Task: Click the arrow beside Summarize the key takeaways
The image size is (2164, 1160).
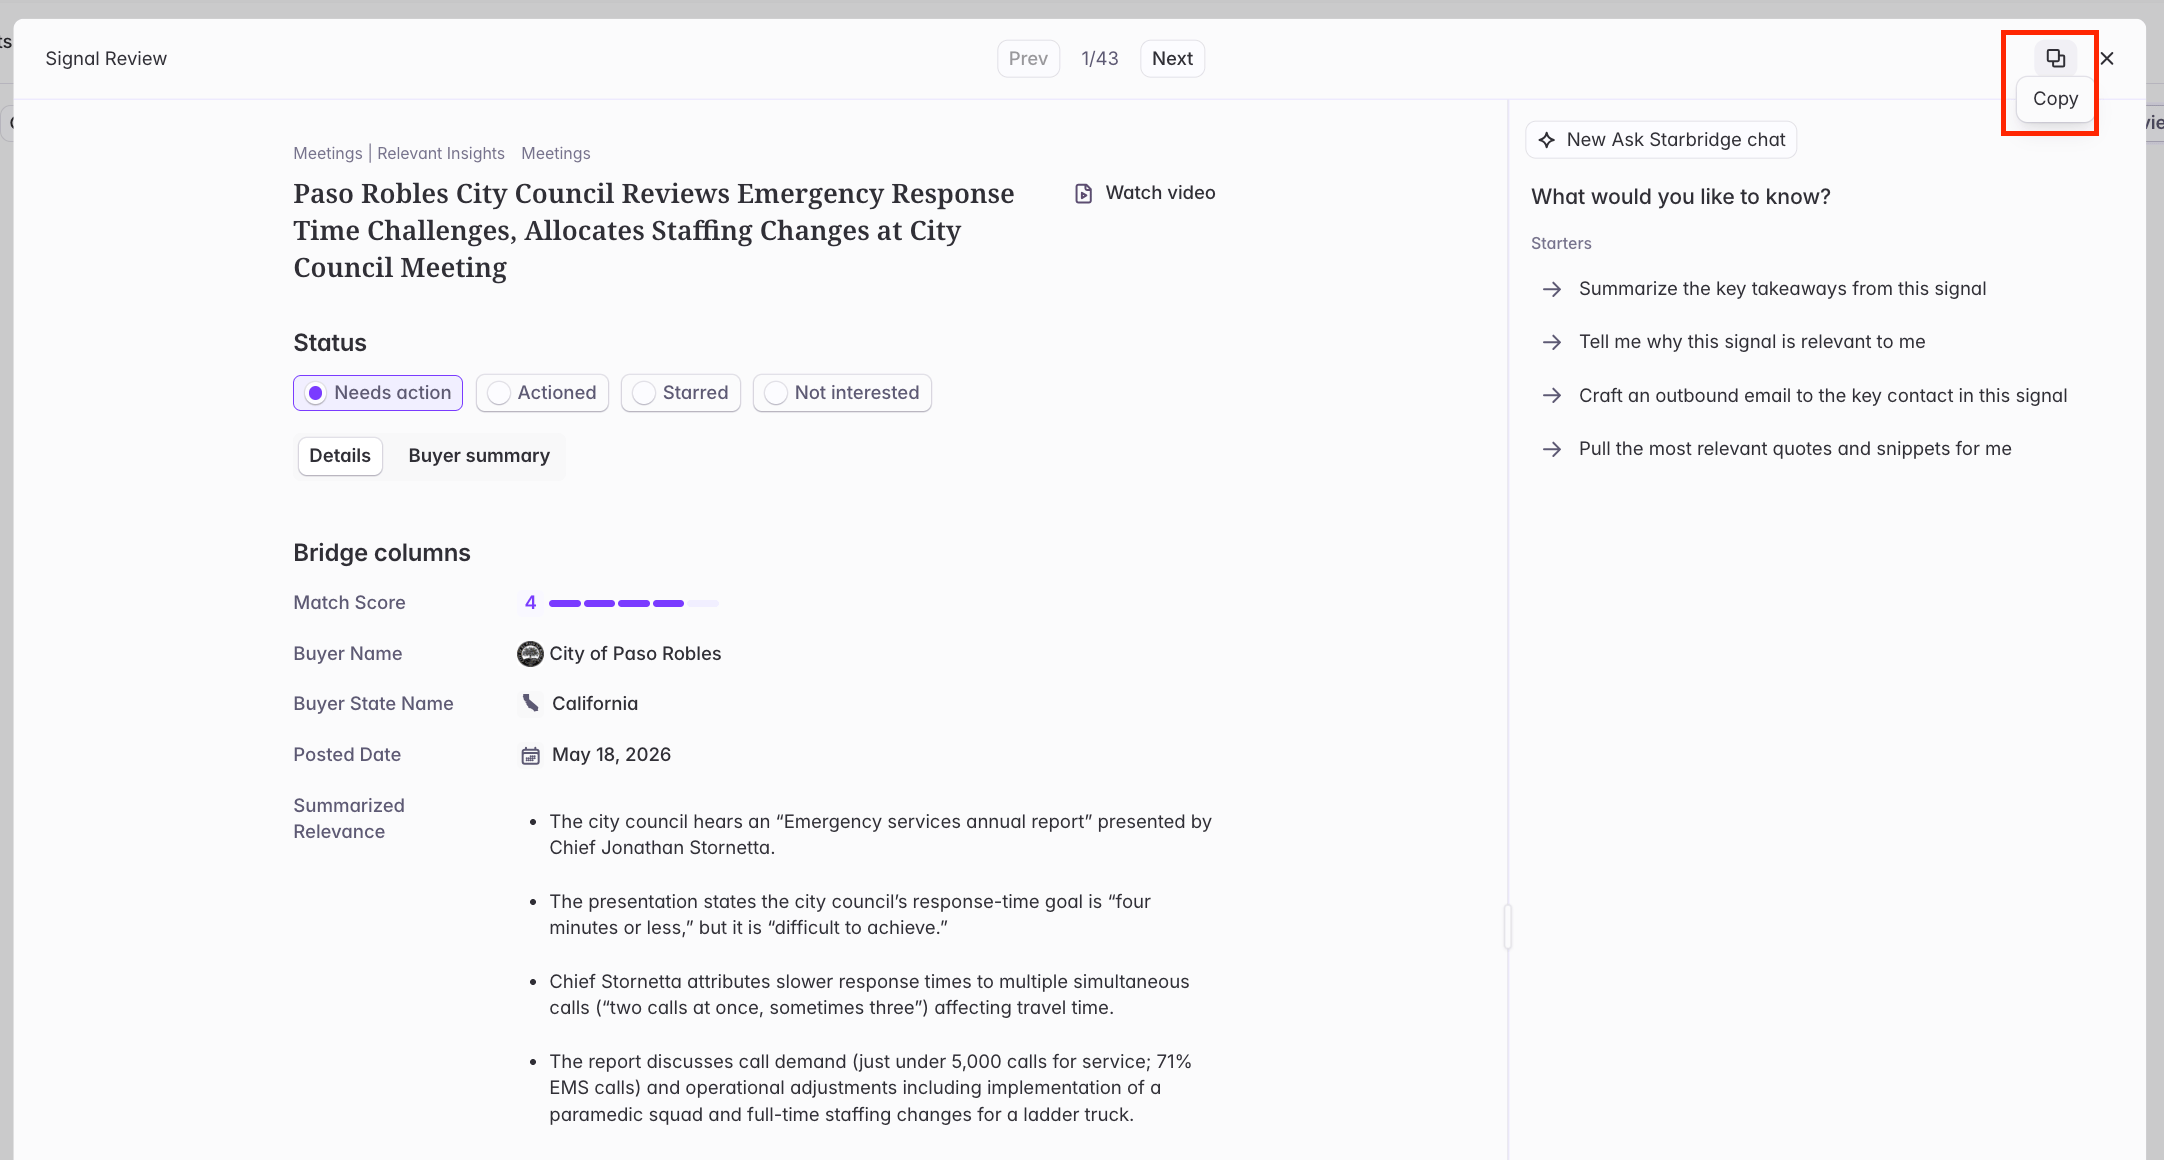Action: (x=1552, y=289)
